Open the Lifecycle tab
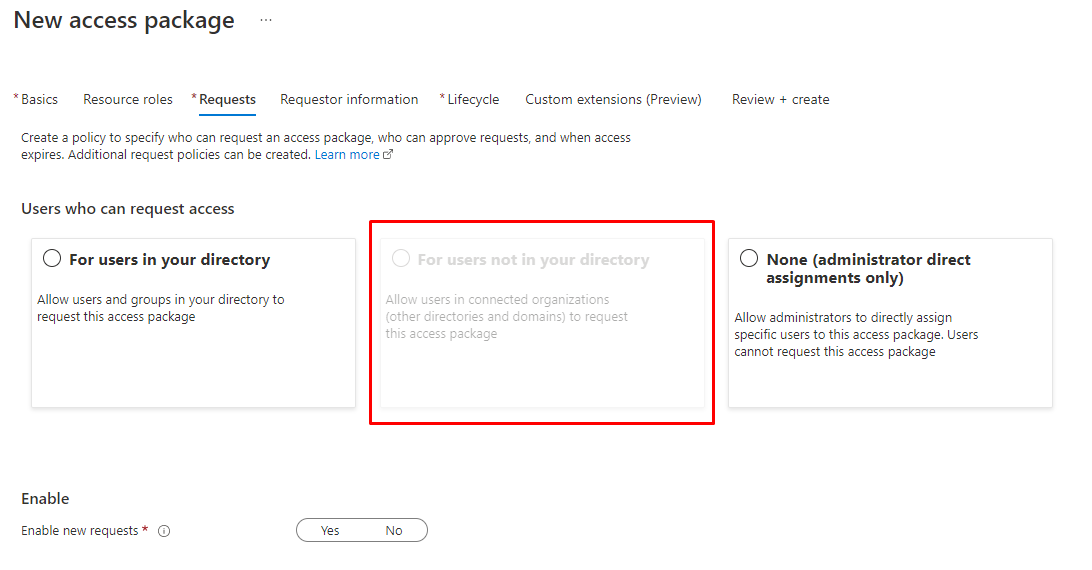The image size is (1092, 570). tap(472, 99)
